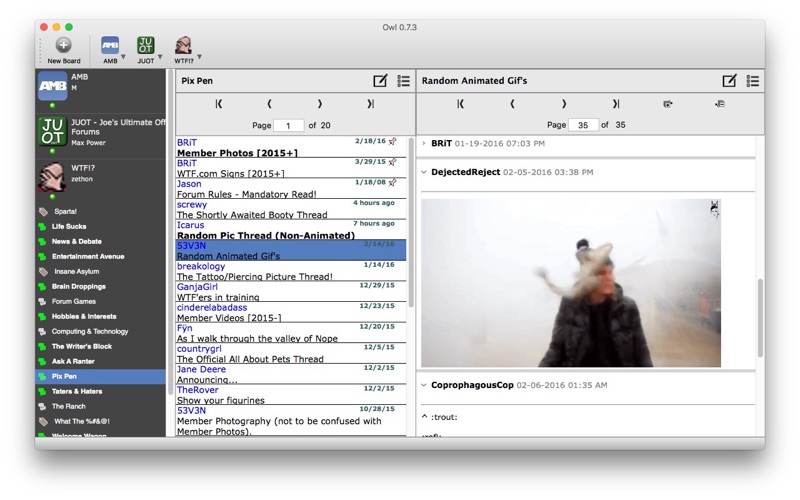
Task: Go to first page of Pix Pen
Action: point(219,104)
